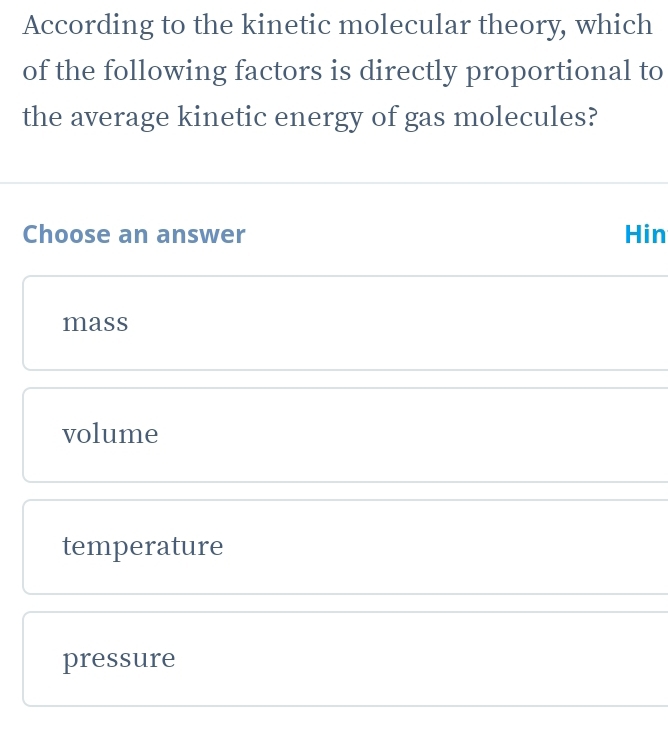Click the word "mass" label text
The image size is (668, 741).
(95, 323)
